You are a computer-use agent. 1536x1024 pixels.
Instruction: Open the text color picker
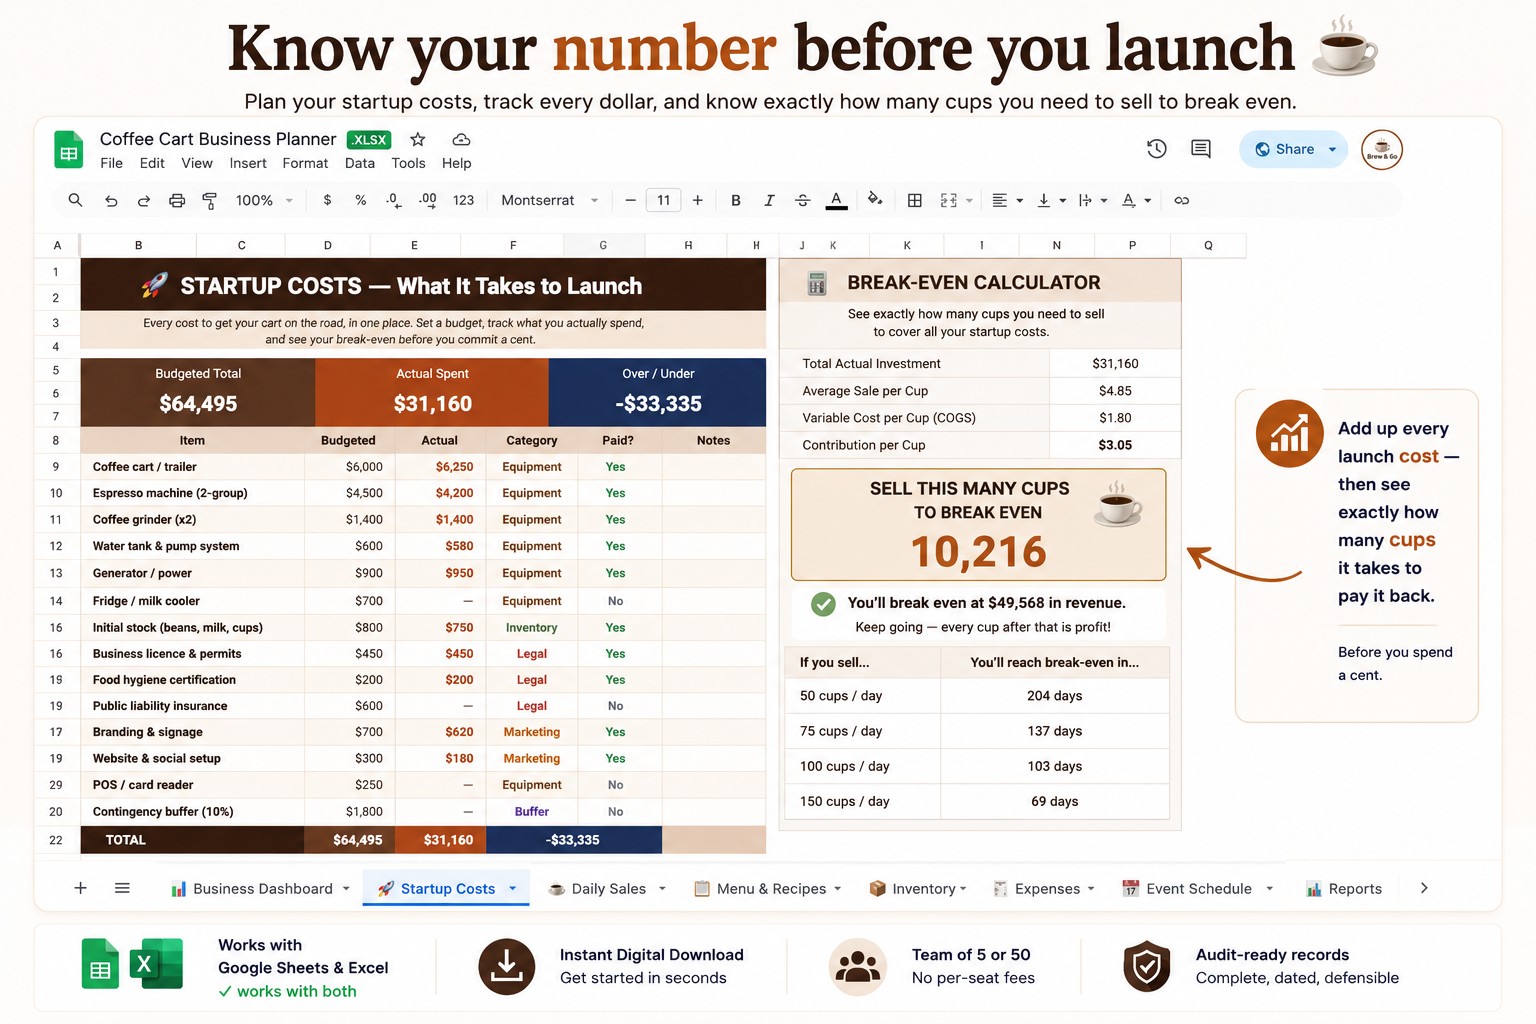837,200
